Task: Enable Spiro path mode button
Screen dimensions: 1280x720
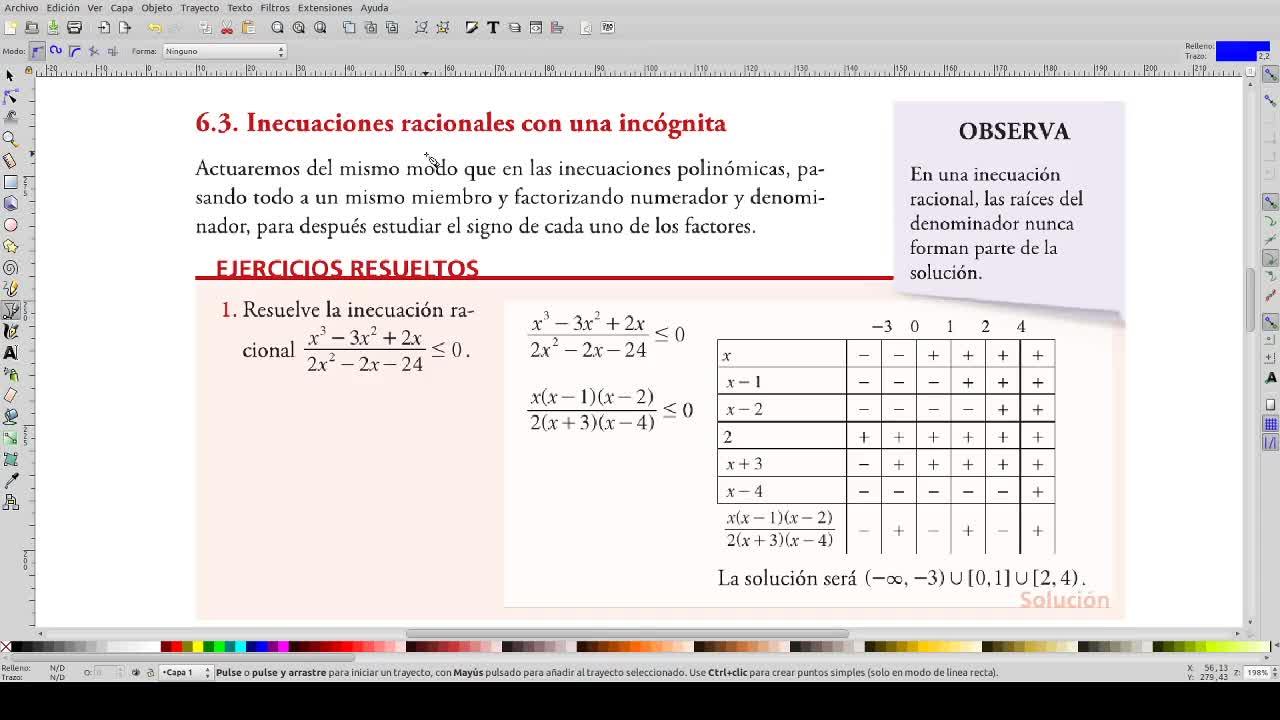Action: pyautogui.click(x=56, y=51)
